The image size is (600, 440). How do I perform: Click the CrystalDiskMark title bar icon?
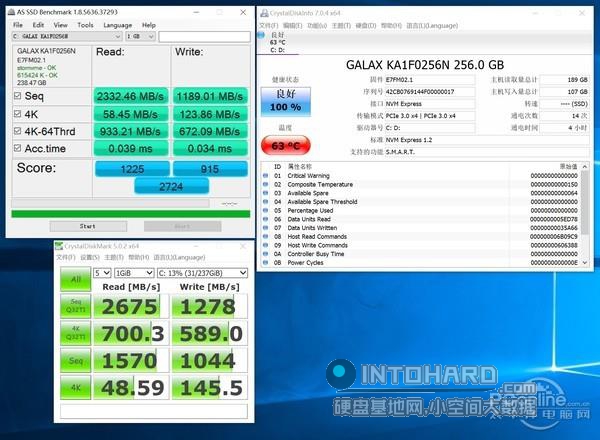click(59, 246)
